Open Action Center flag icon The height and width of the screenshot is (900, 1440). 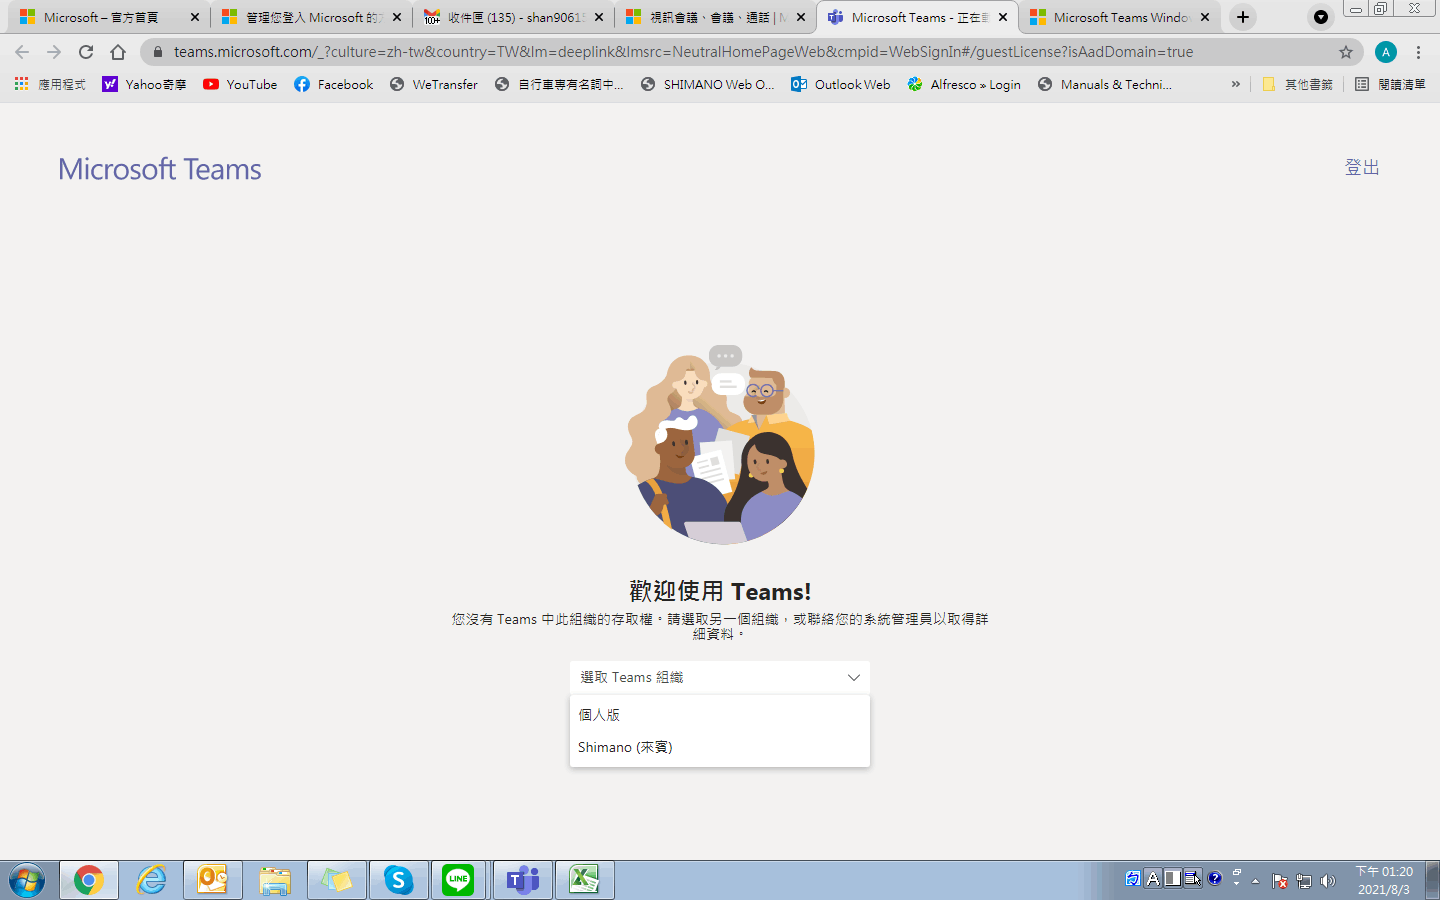(1280, 881)
